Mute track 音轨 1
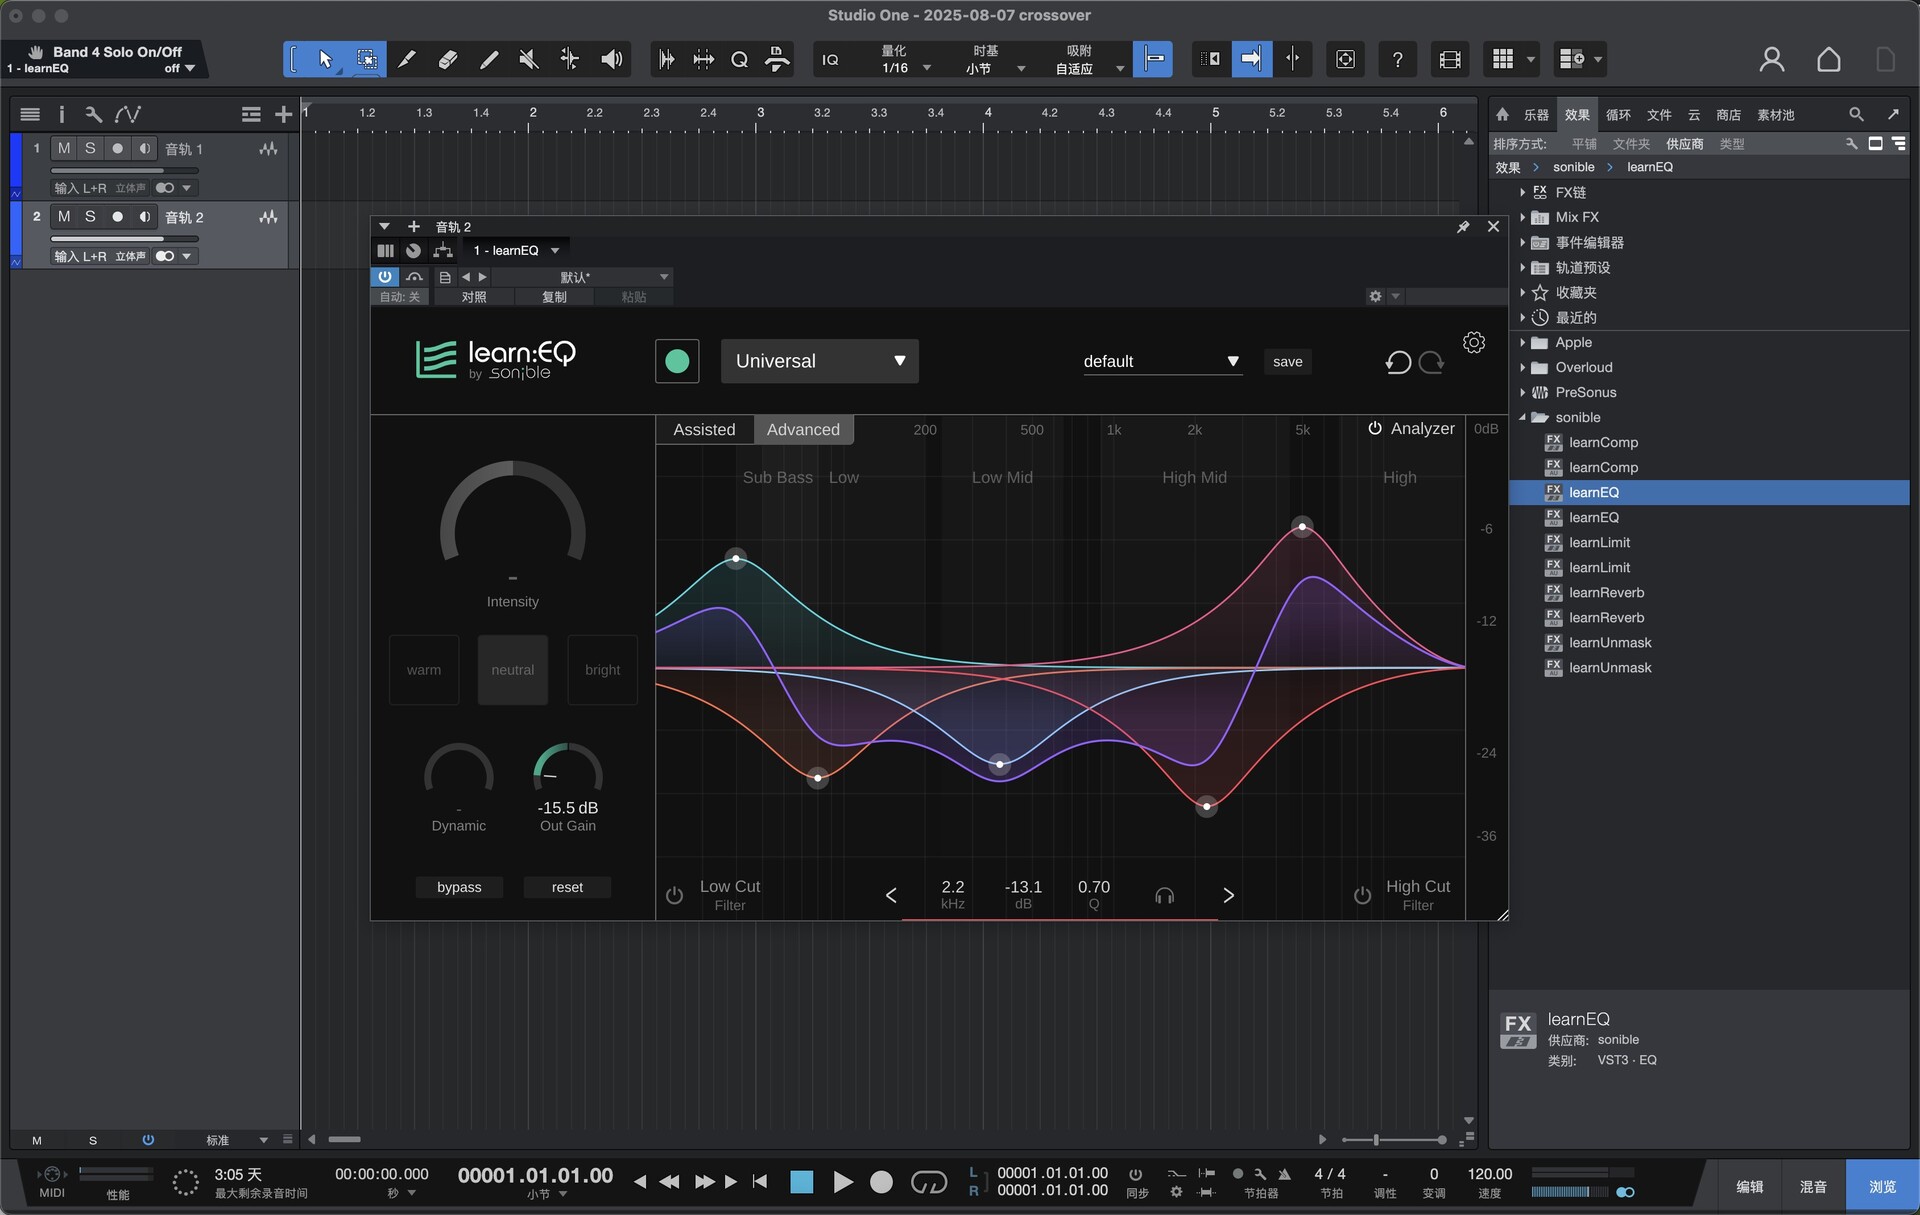 coord(64,149)
